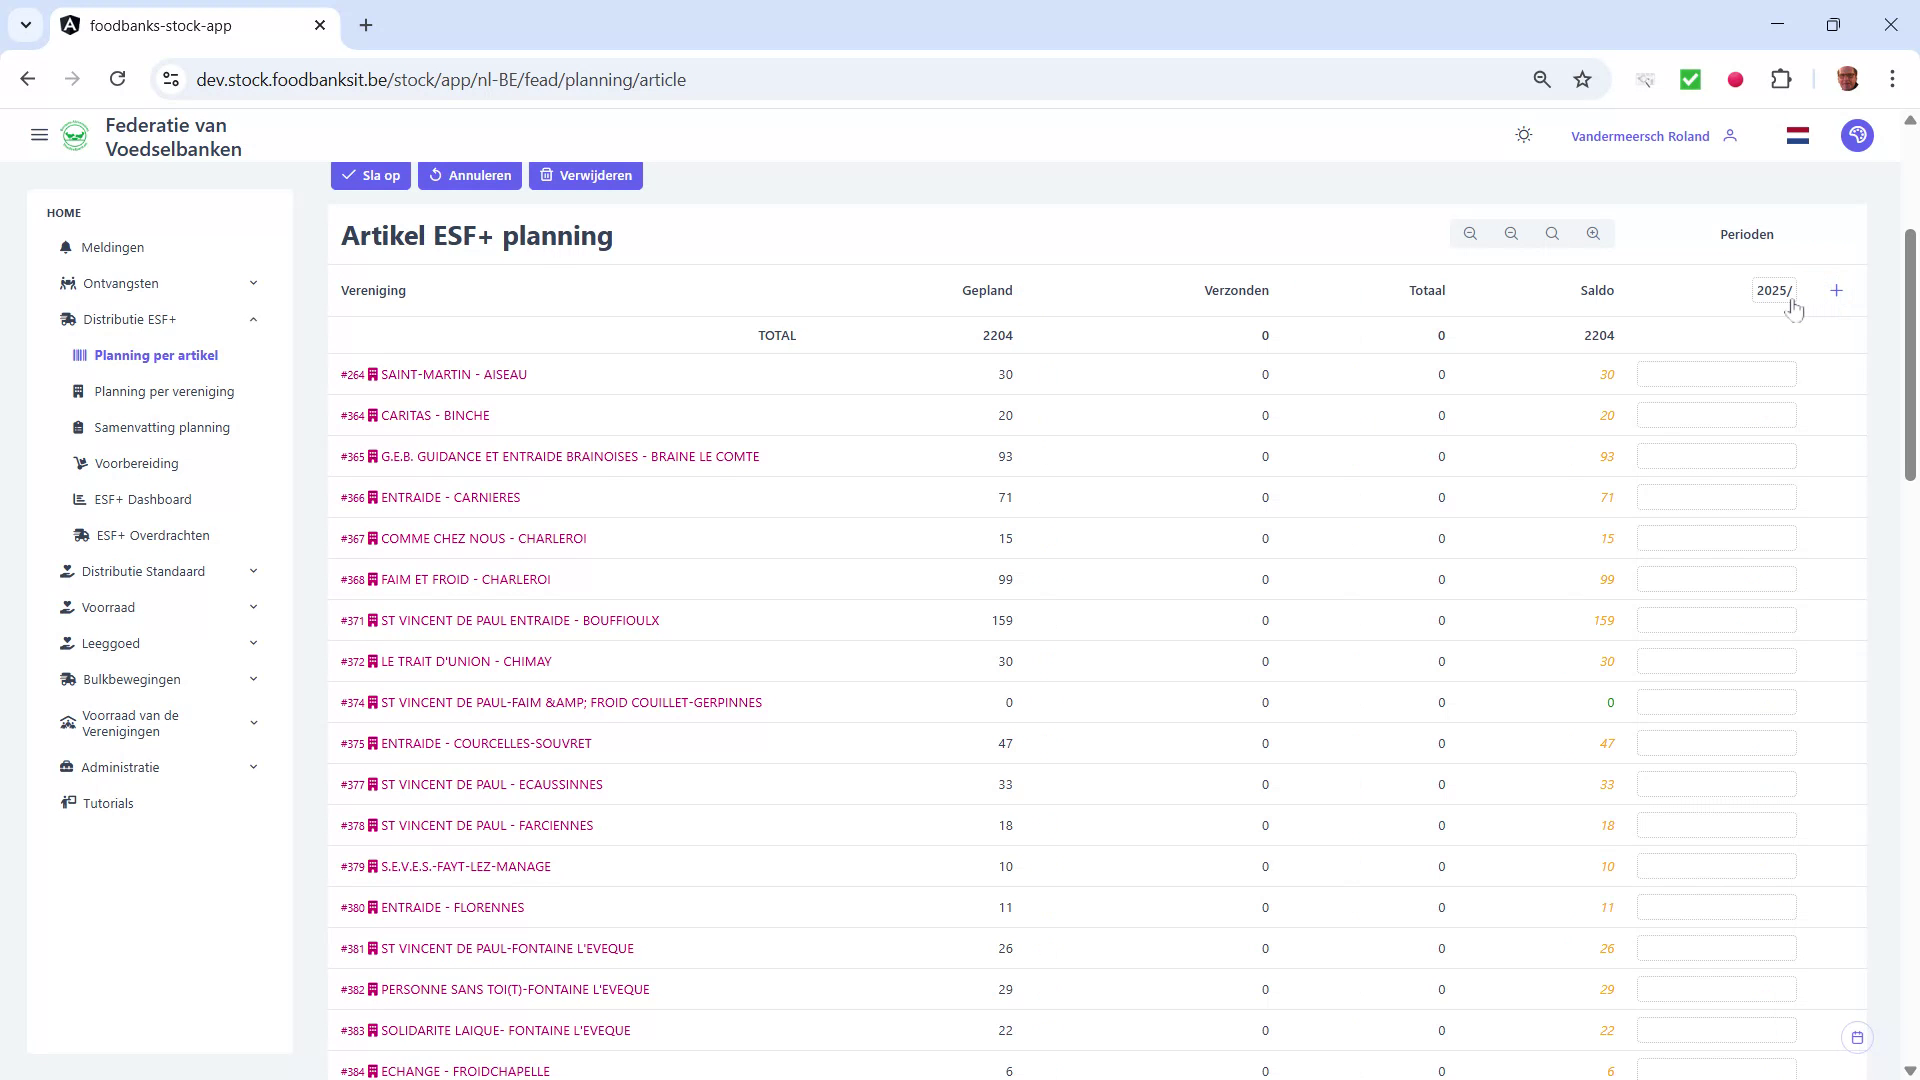Click the 2025/ period input field
The image size is (1920, 1080).
[1773, 290]
